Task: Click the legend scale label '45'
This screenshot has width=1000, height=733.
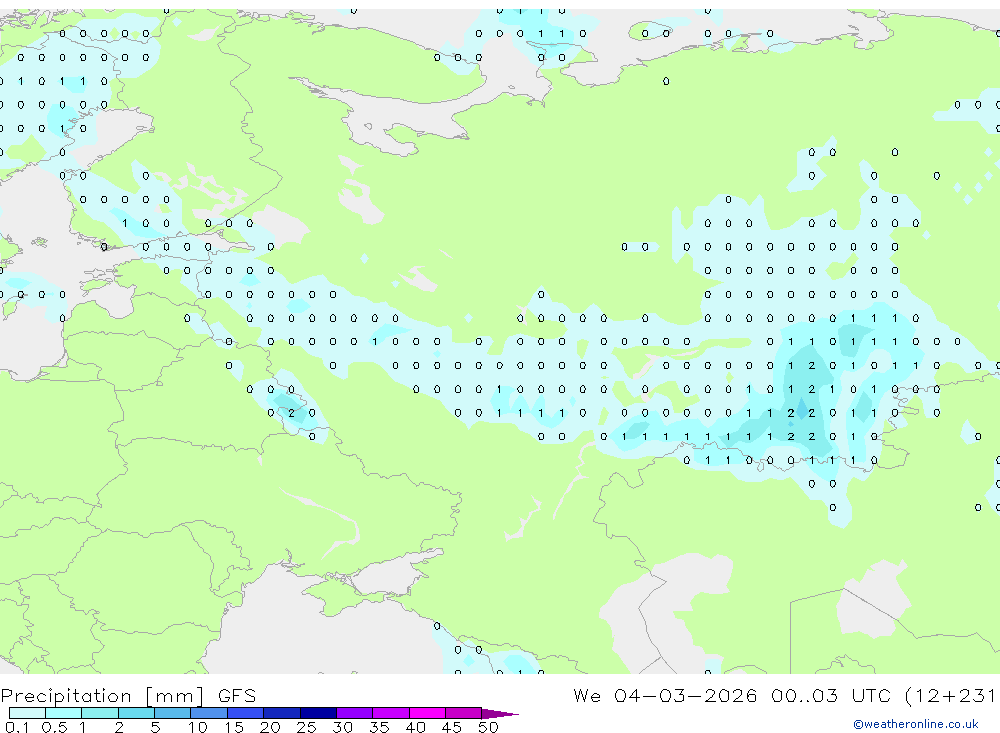Action: [x=452, y=727]
